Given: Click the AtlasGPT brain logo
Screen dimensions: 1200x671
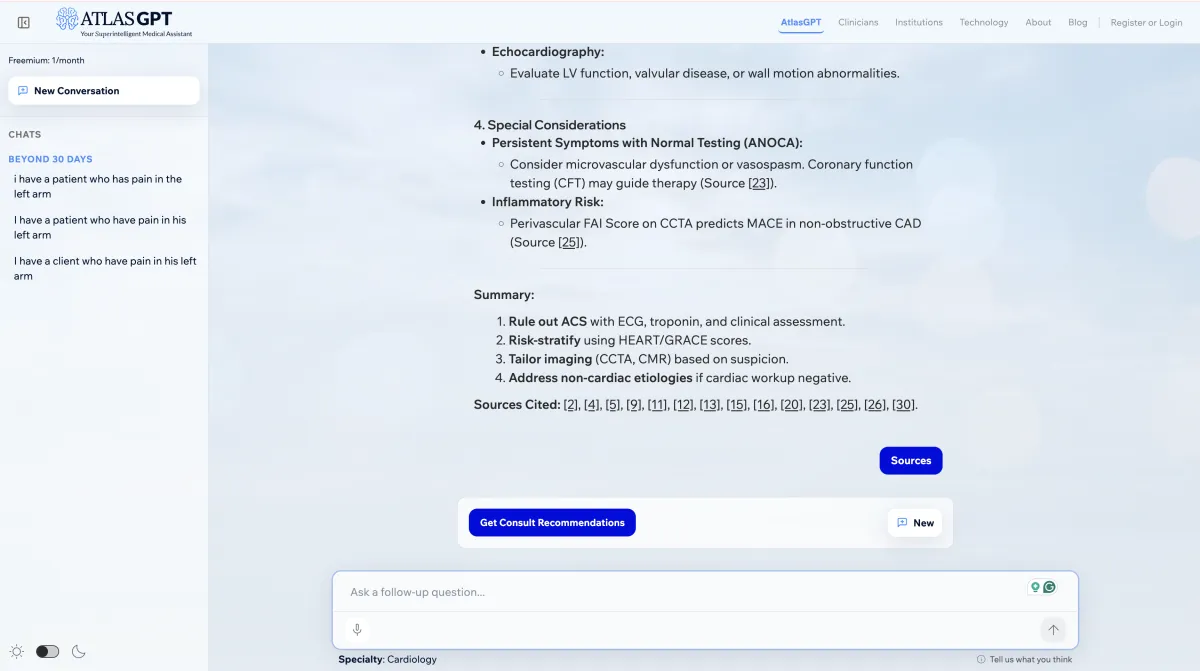Looking at the screenshot, I should click(x=67, y=18).
